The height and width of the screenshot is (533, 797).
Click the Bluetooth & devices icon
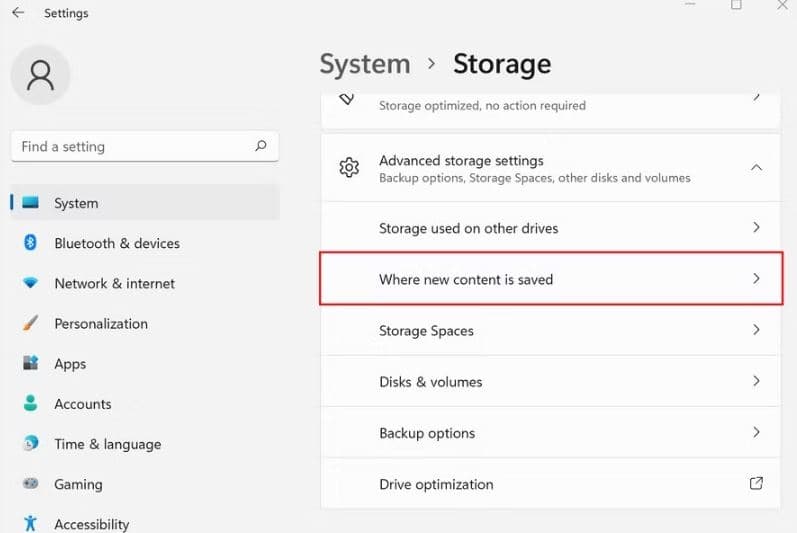31,243
